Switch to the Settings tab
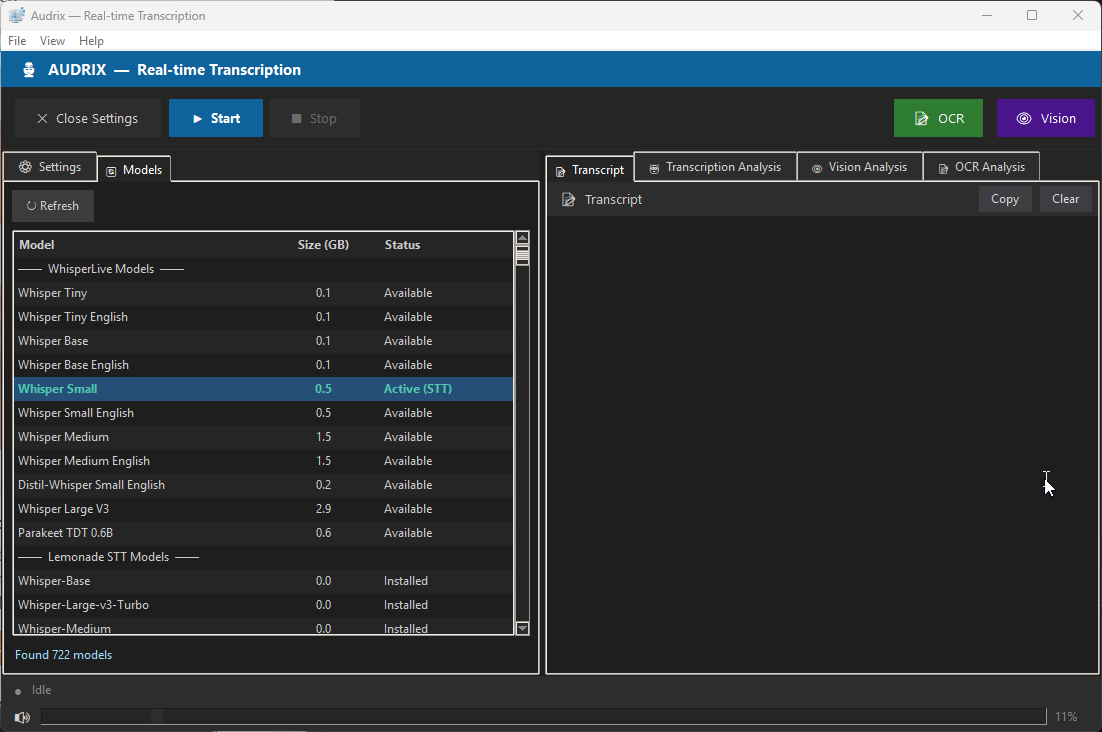This screenshot has height=732, width=1102. [50, 167]
